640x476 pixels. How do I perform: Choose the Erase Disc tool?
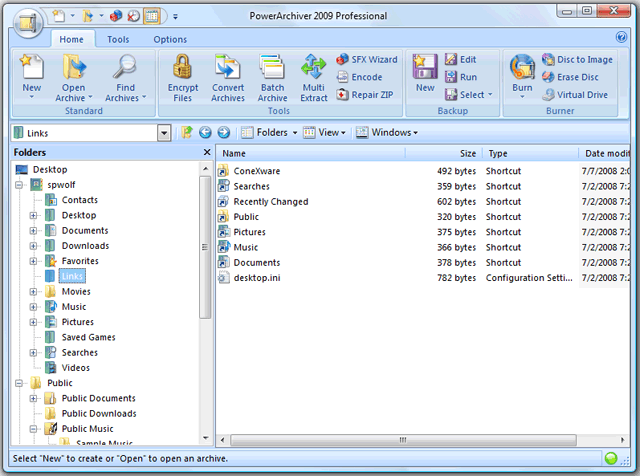570,77
